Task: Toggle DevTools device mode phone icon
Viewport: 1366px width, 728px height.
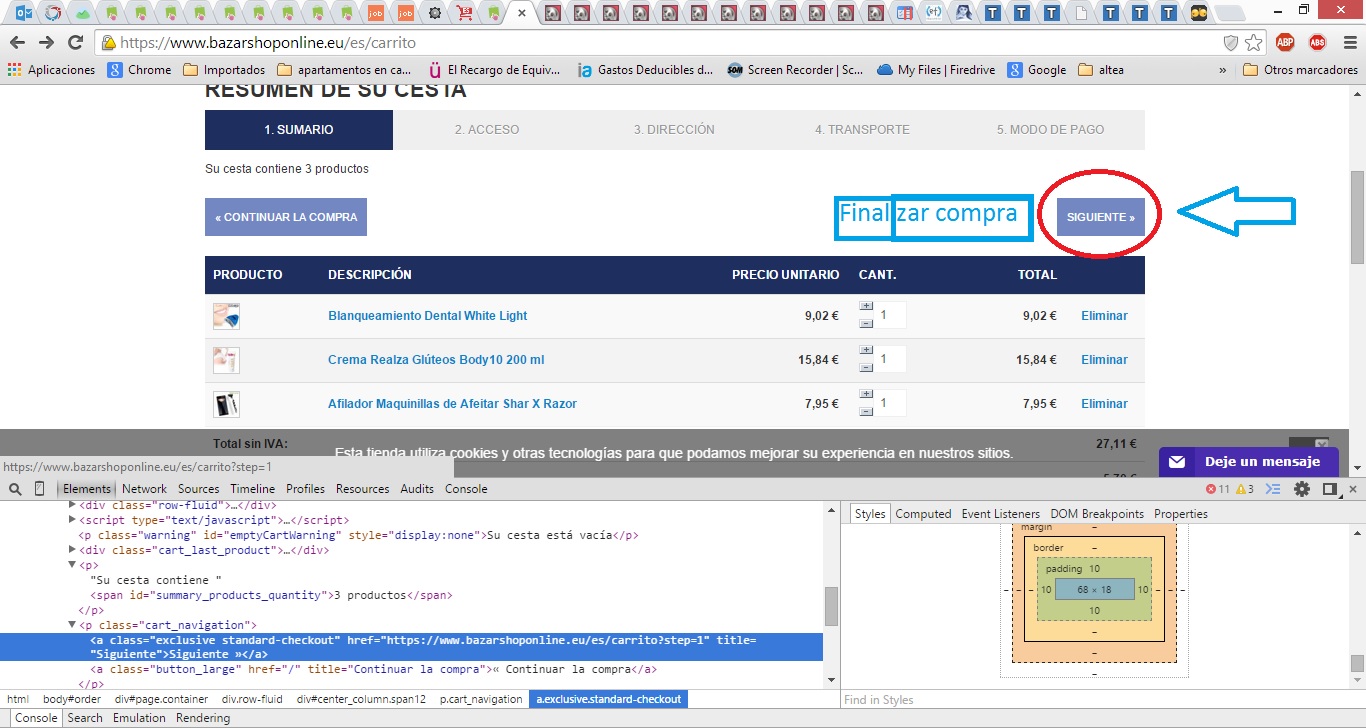Action: point(39,489)
